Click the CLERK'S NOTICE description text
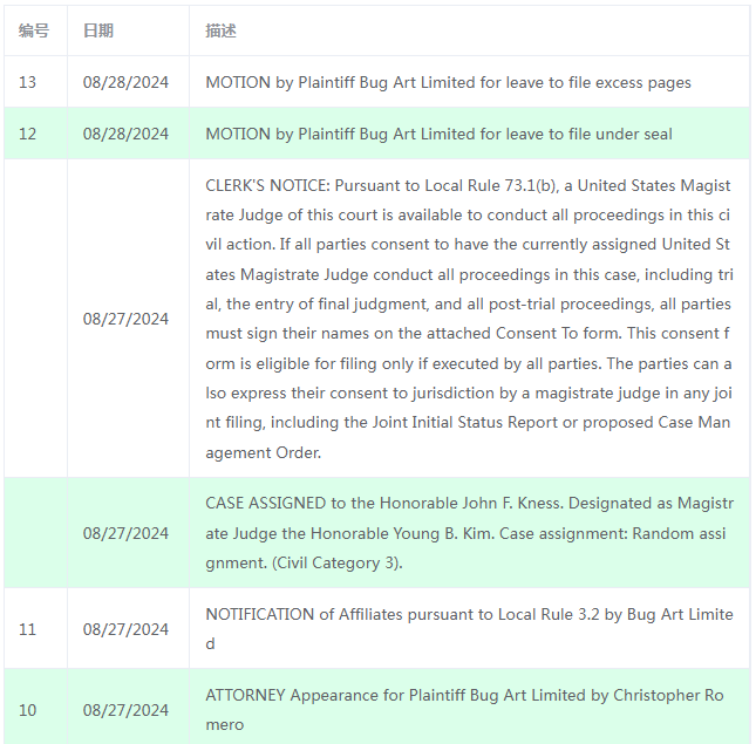 pyautogui.click(x=469, y=319)
